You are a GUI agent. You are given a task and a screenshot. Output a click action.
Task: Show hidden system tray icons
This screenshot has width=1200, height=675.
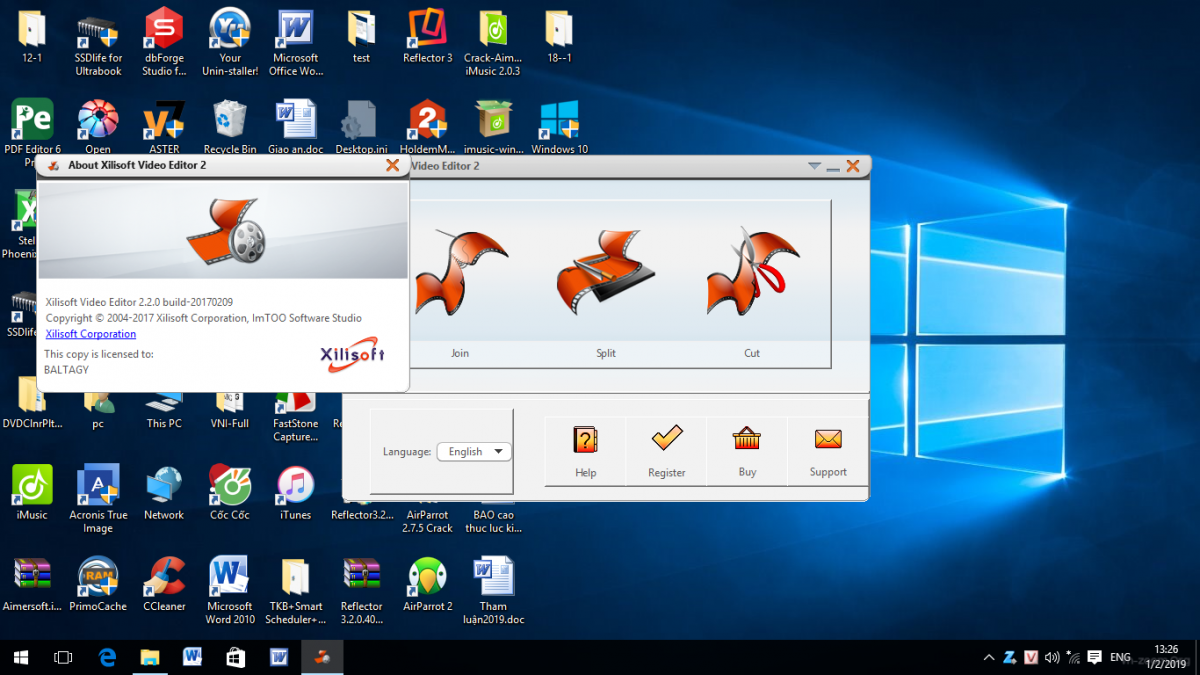(x=989, y=657)
